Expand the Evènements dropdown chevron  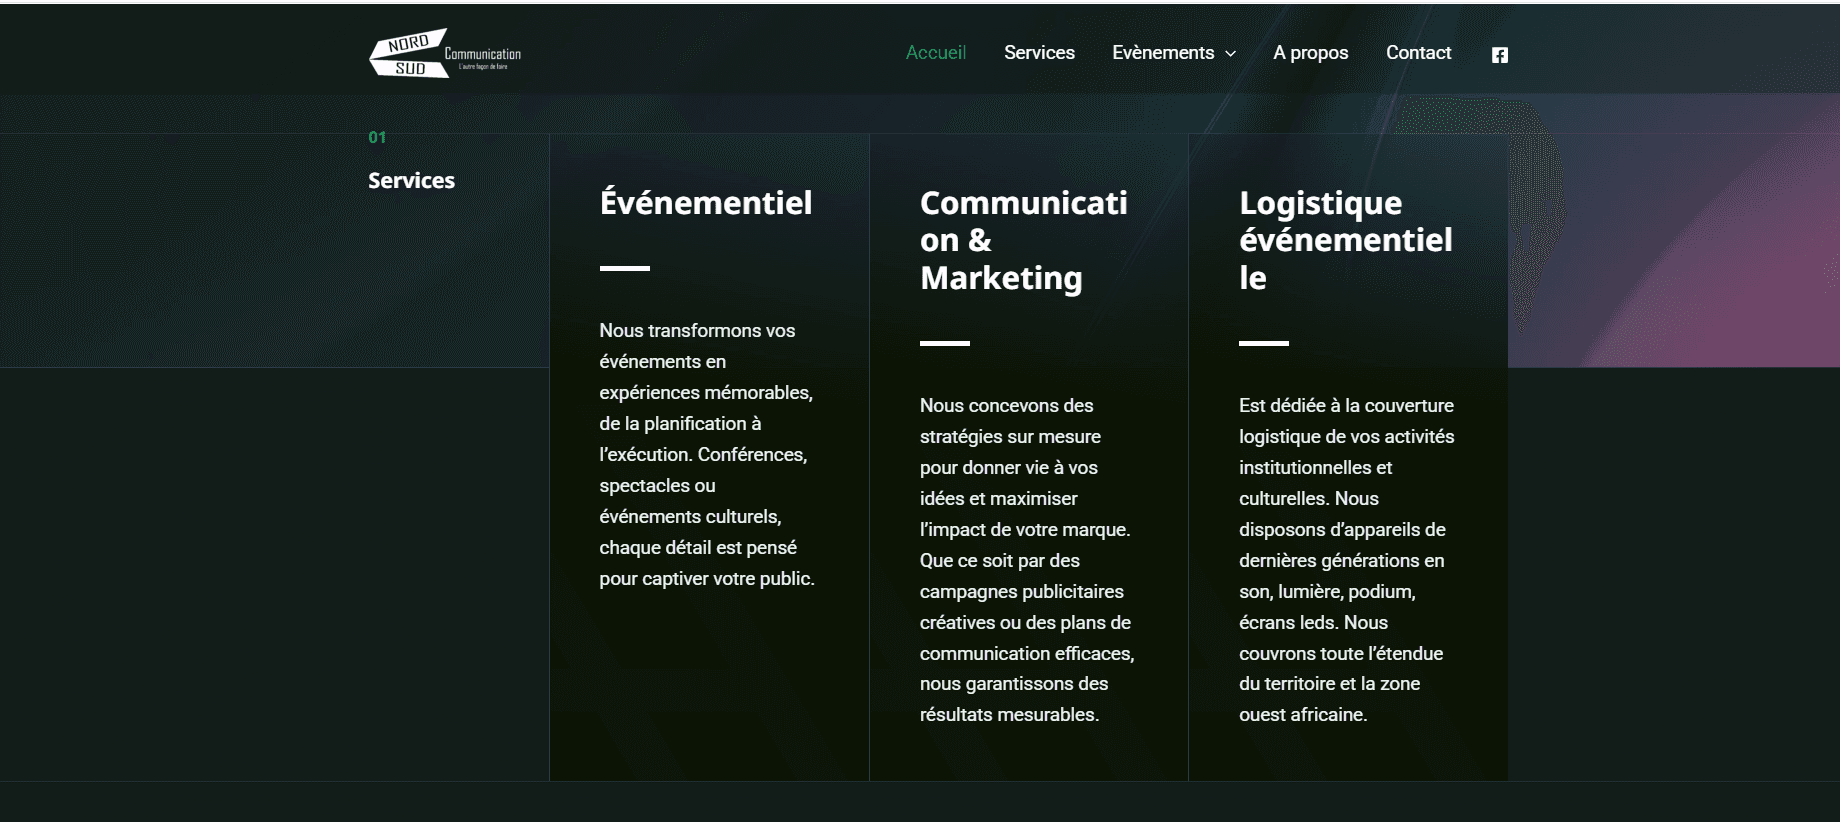(x=1231, y=54)
